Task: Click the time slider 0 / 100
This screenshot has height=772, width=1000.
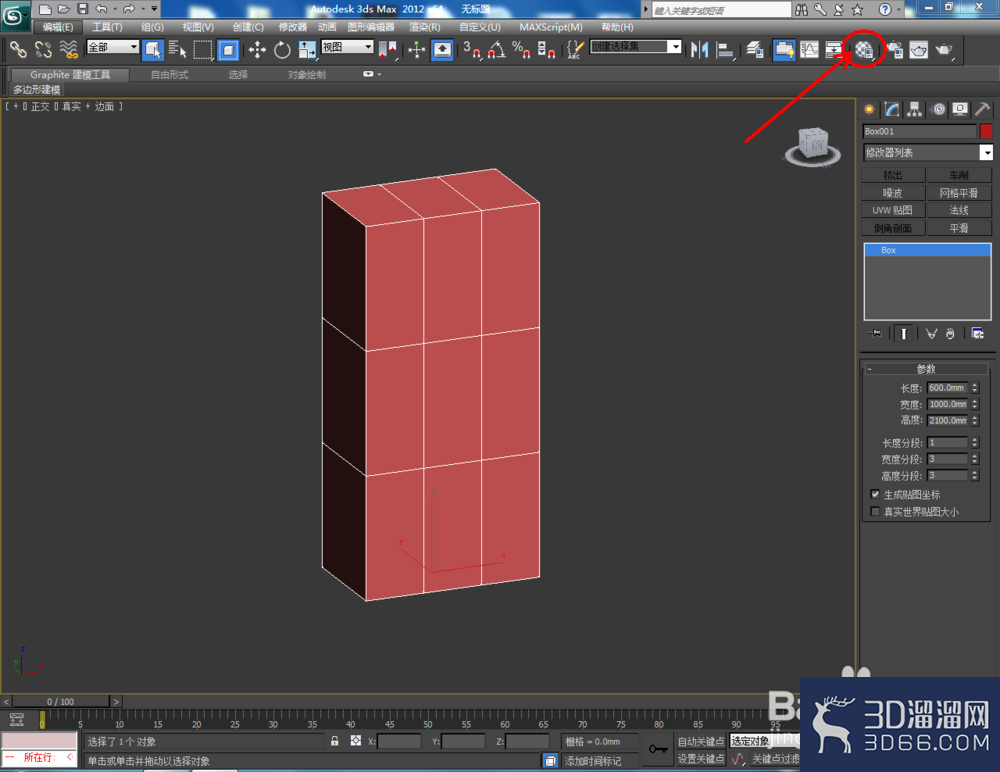Action: point(61,701)
